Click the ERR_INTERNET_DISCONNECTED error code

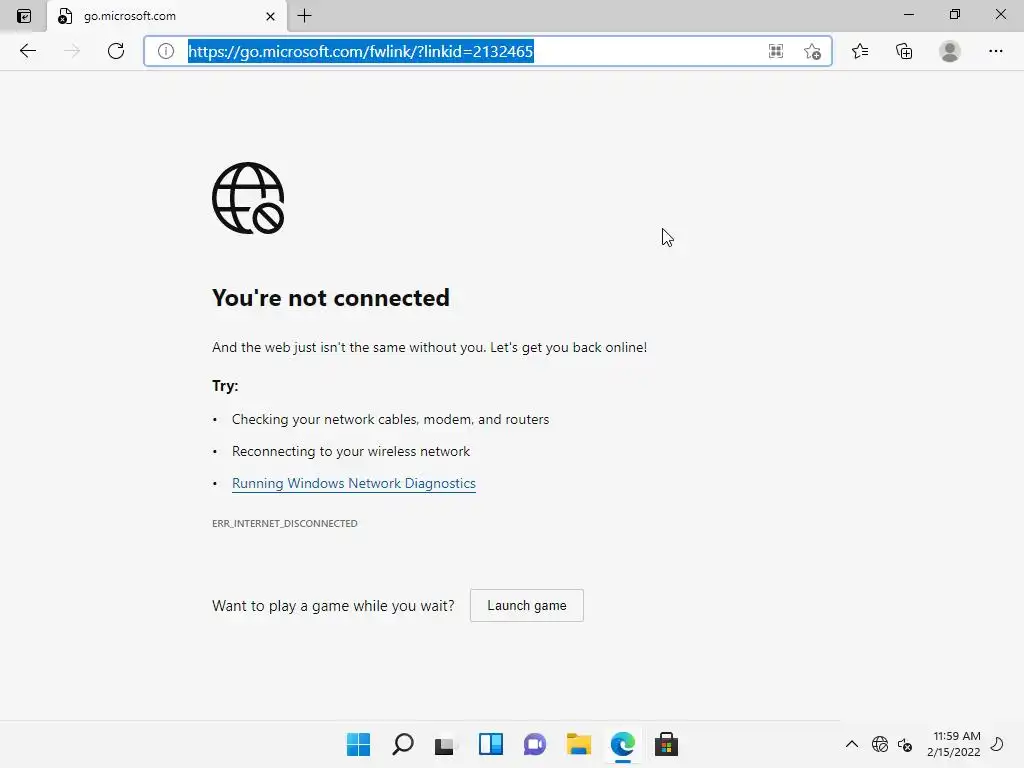pyautogui.click(x=285, y=523)
